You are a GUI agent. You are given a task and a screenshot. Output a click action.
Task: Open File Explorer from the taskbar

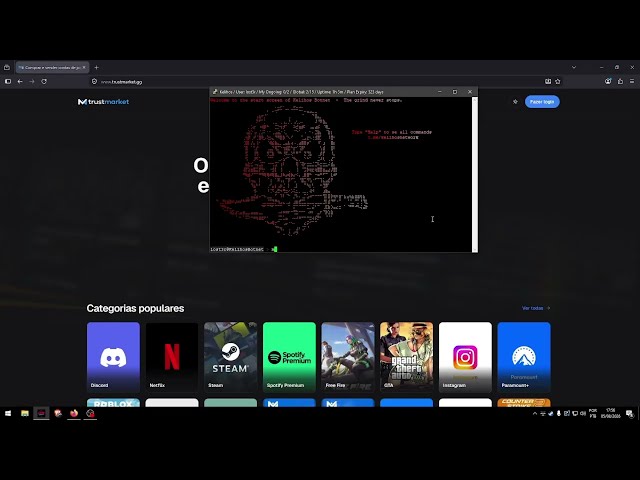(25, 413)
